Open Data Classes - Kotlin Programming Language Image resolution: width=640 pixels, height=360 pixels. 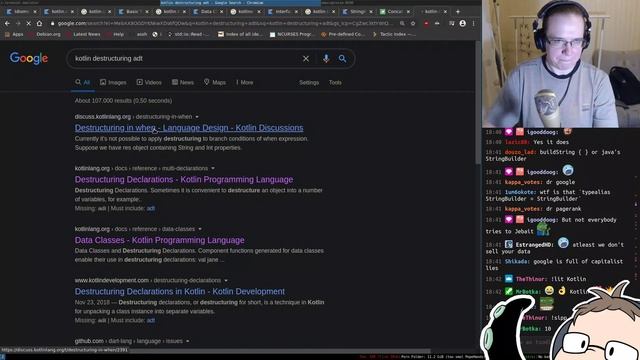160,240
